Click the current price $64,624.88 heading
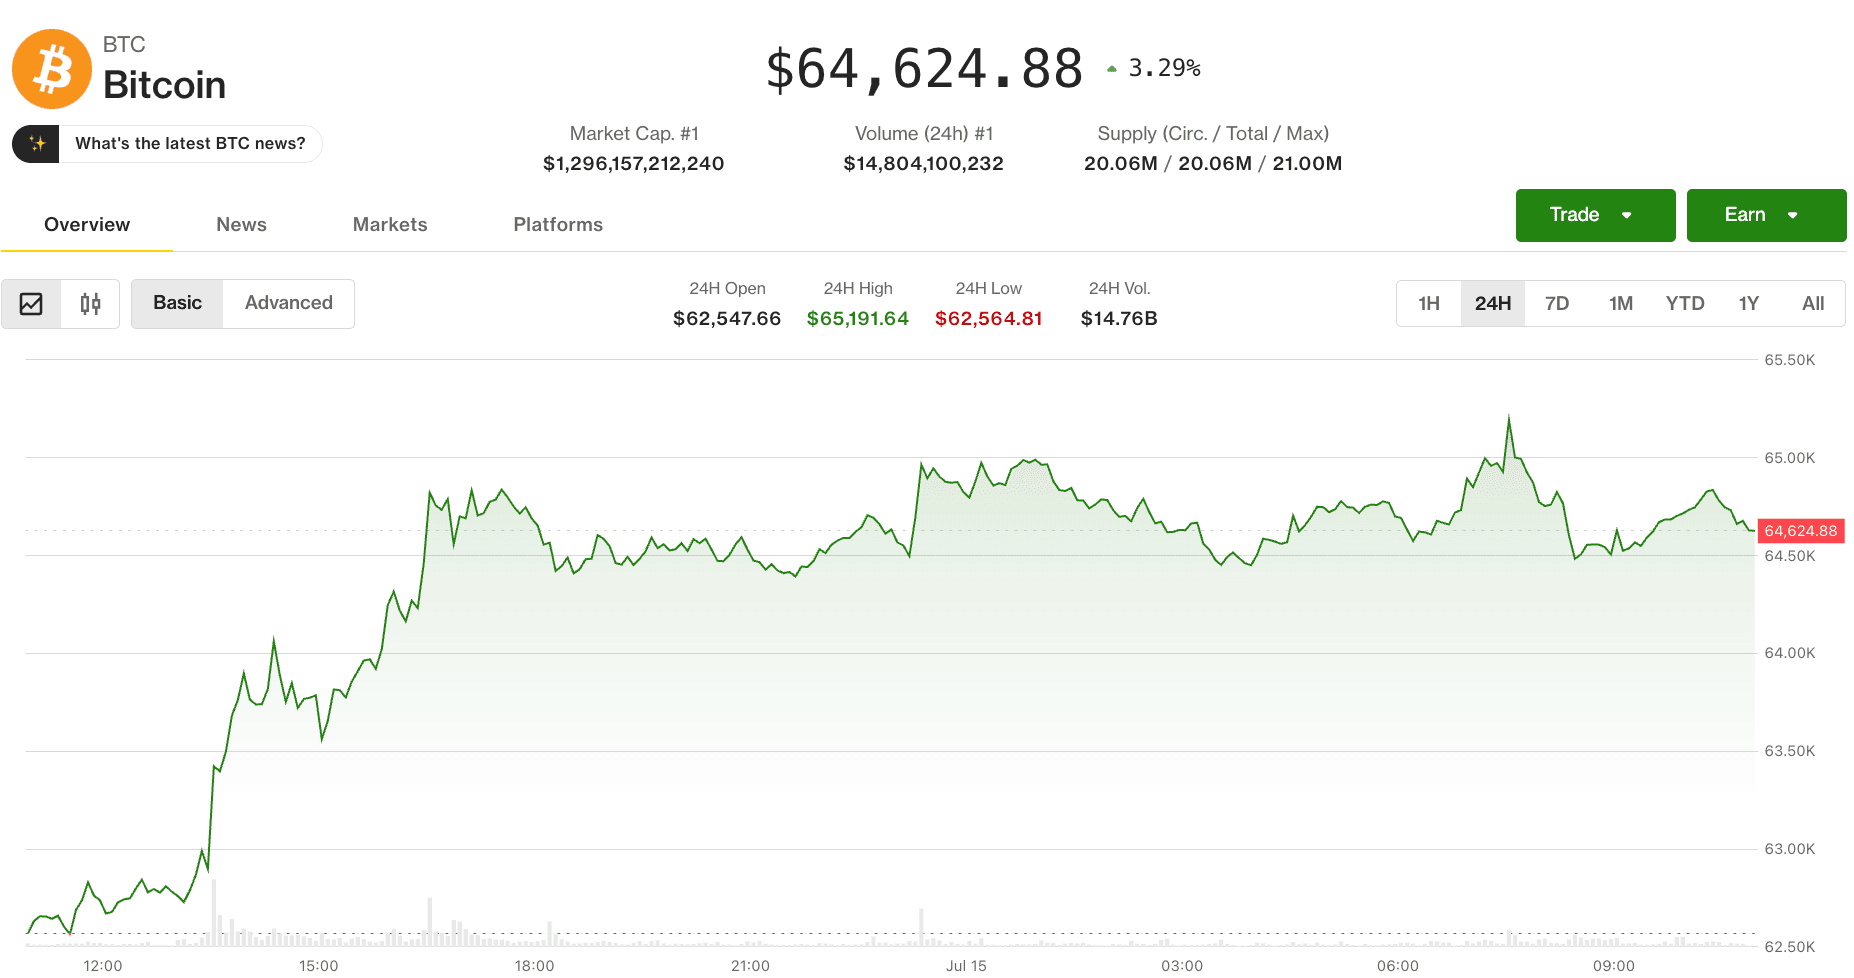The width and height of the screenshot is (1854, 978). (x=924, y=69)
